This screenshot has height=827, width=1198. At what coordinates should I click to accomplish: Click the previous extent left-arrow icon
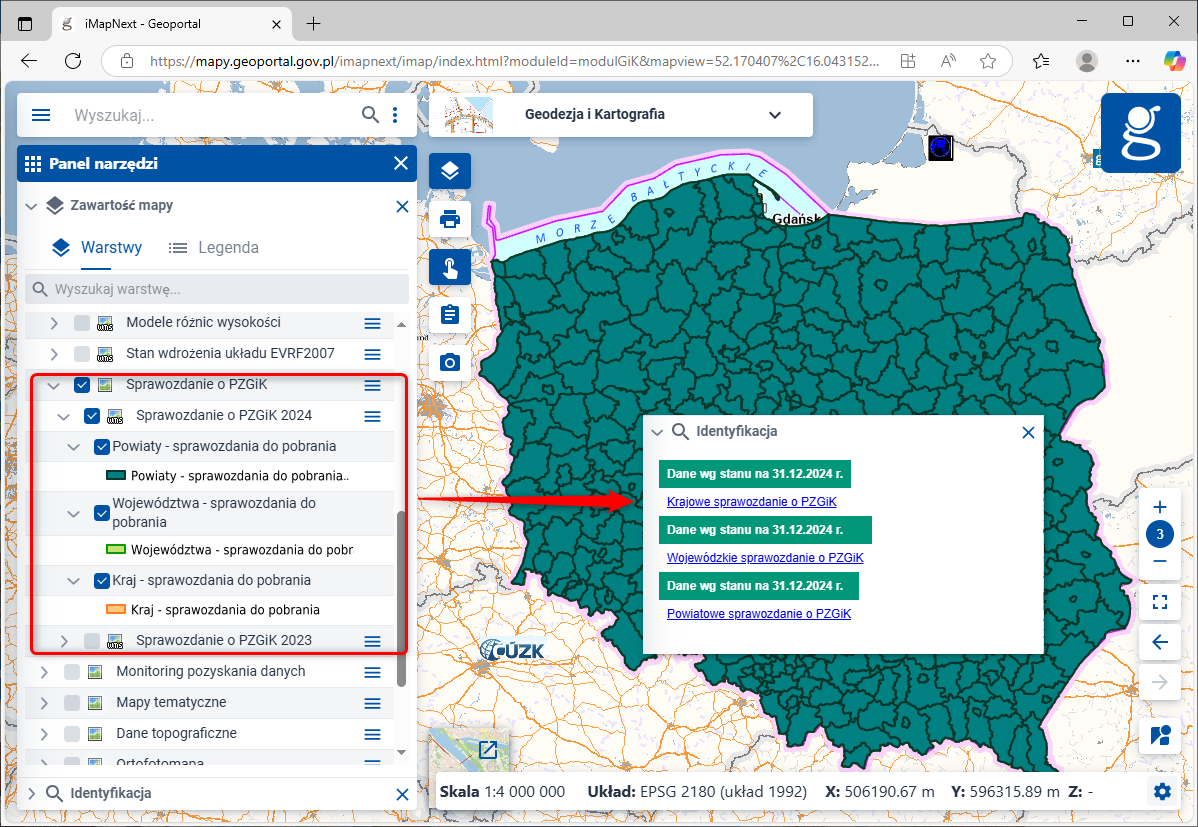1159,642
